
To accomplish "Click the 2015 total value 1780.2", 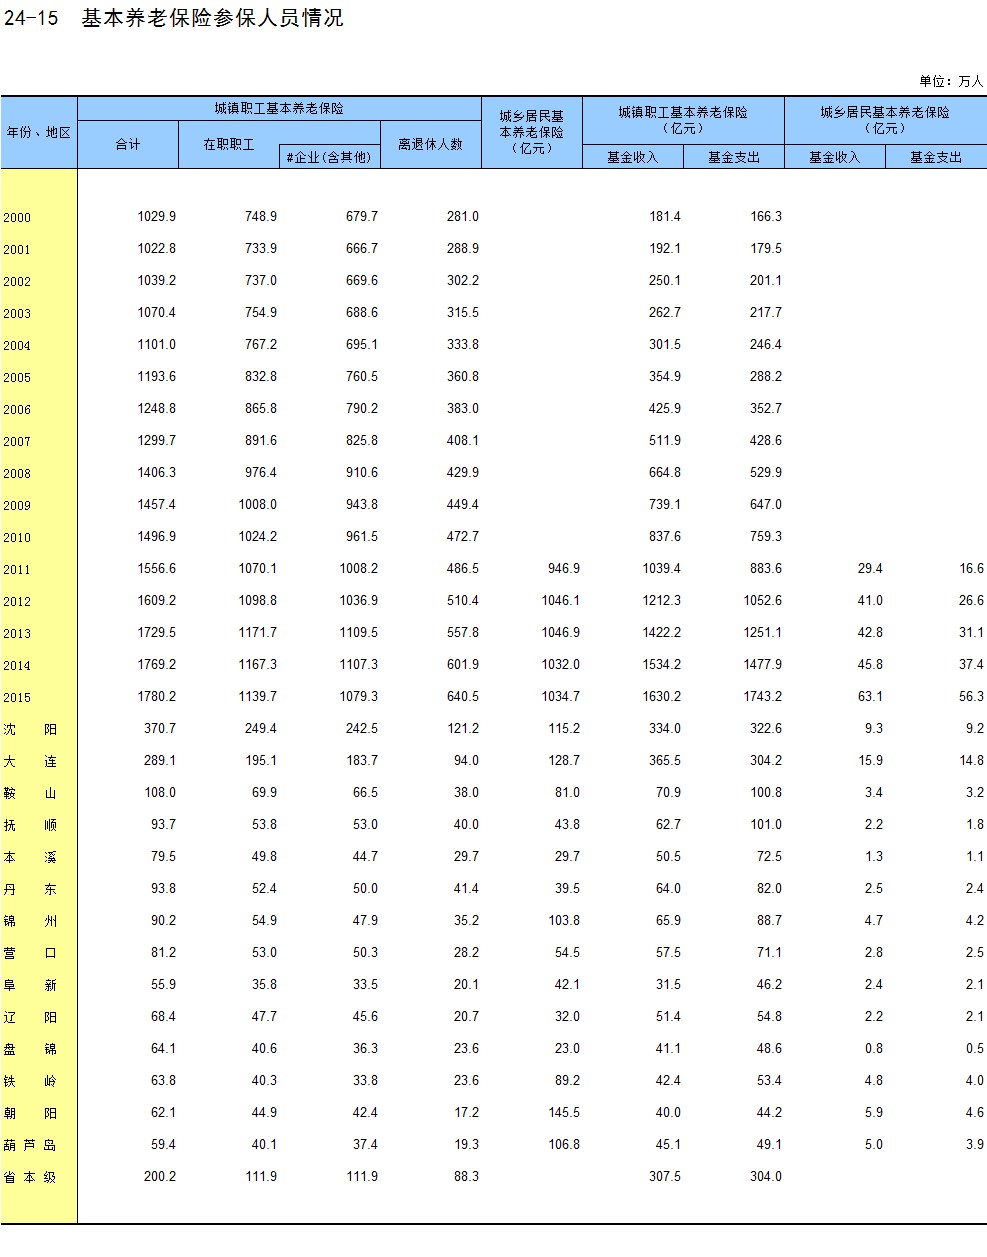I will click(x=157, y=696).
